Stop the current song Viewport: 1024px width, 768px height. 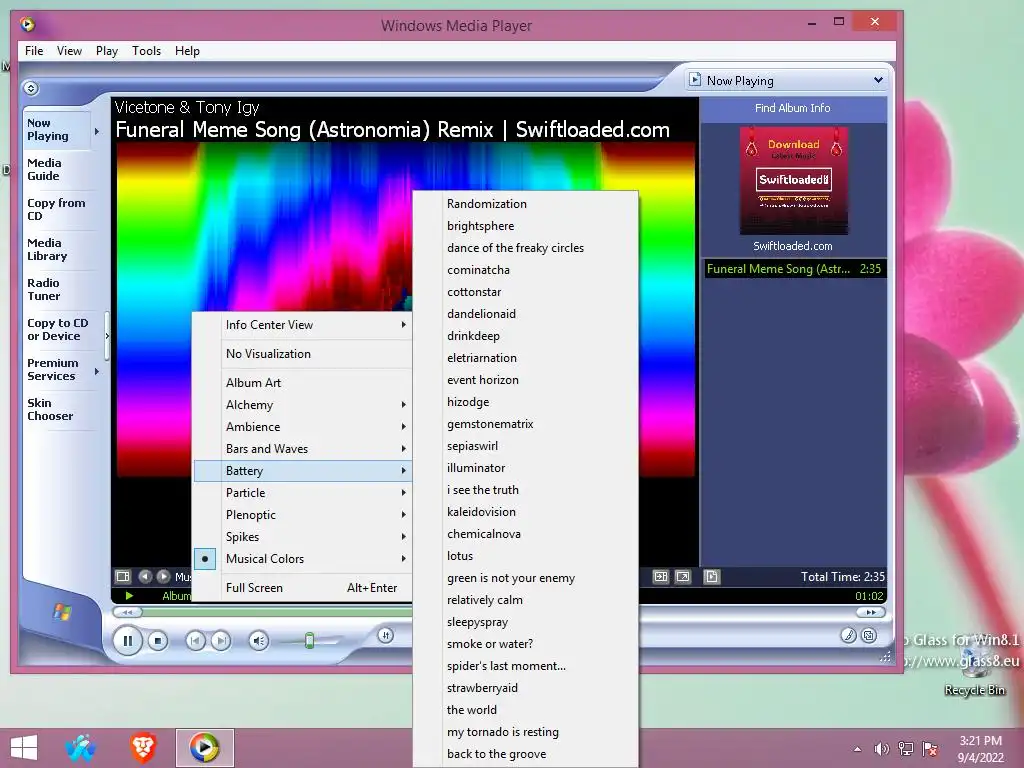[157, 641]
